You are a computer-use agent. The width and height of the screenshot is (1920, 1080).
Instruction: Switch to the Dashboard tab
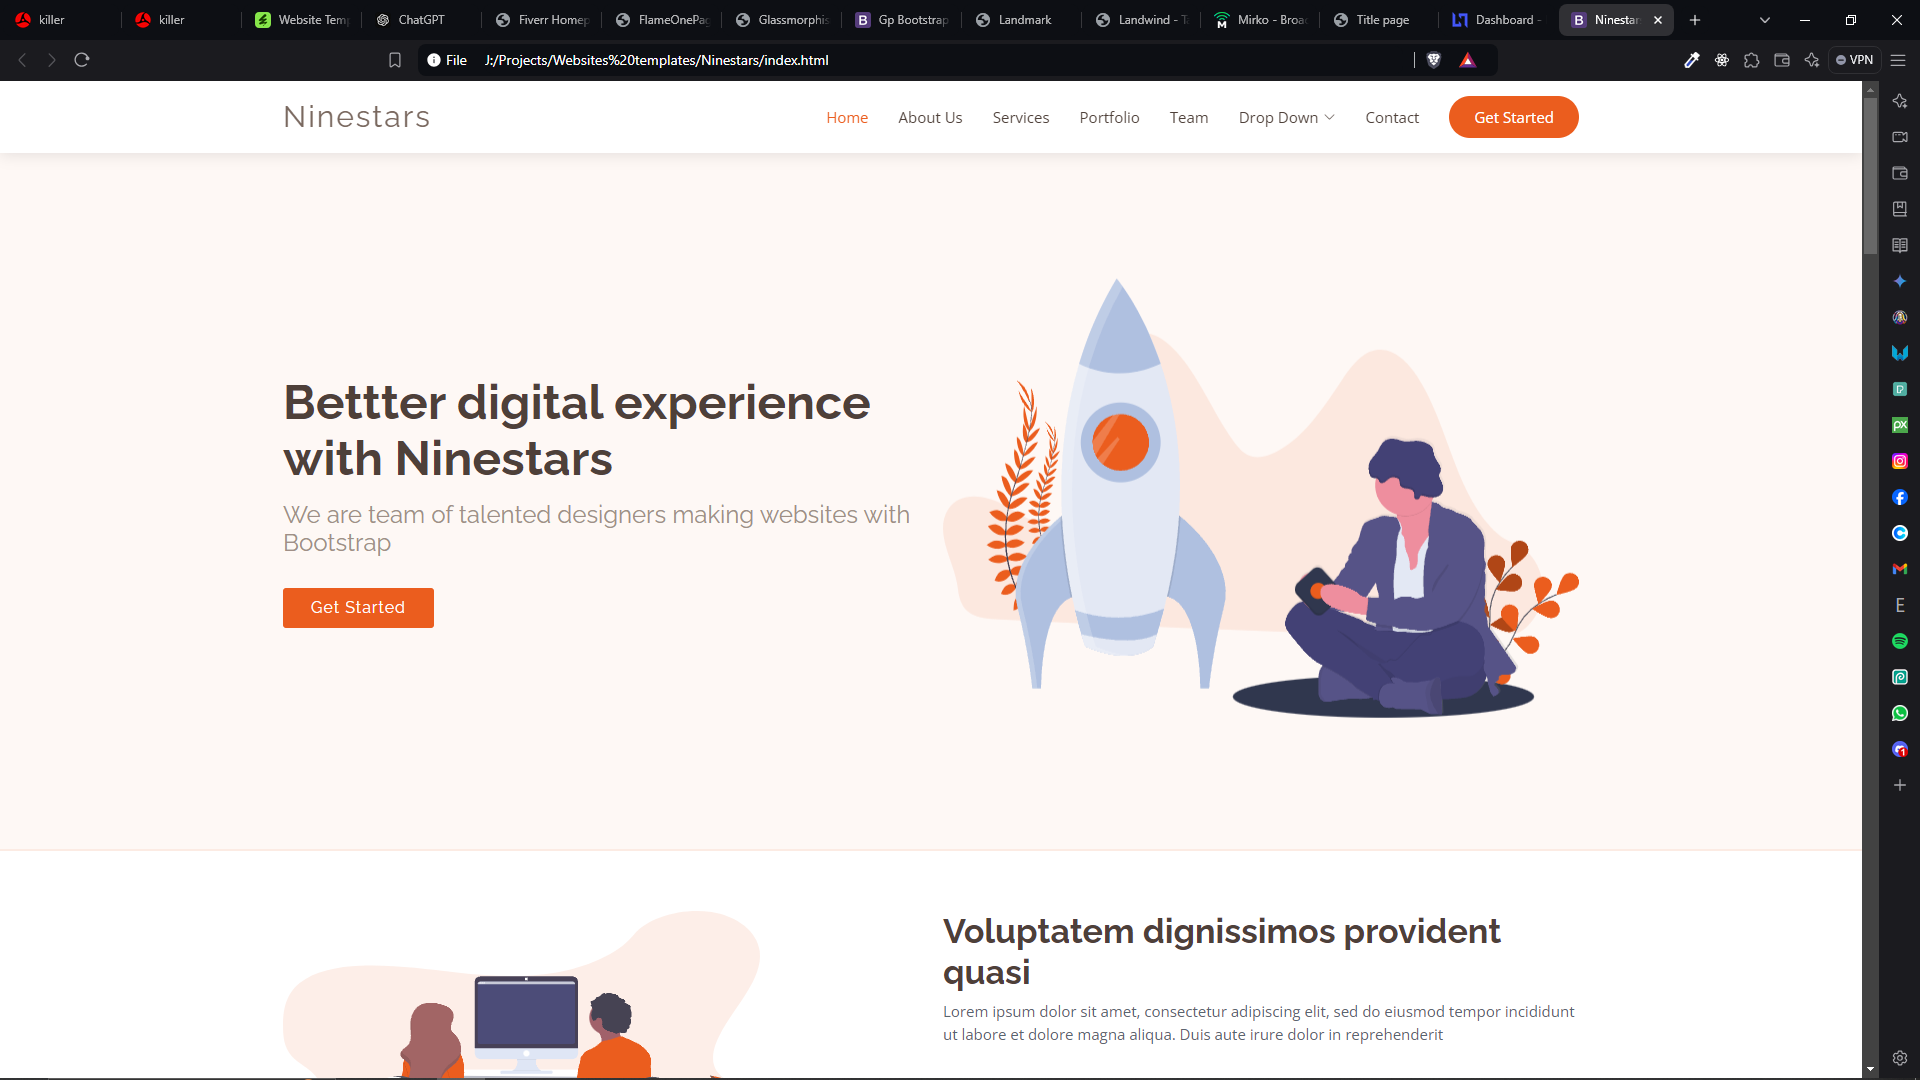coord(1498,20)
